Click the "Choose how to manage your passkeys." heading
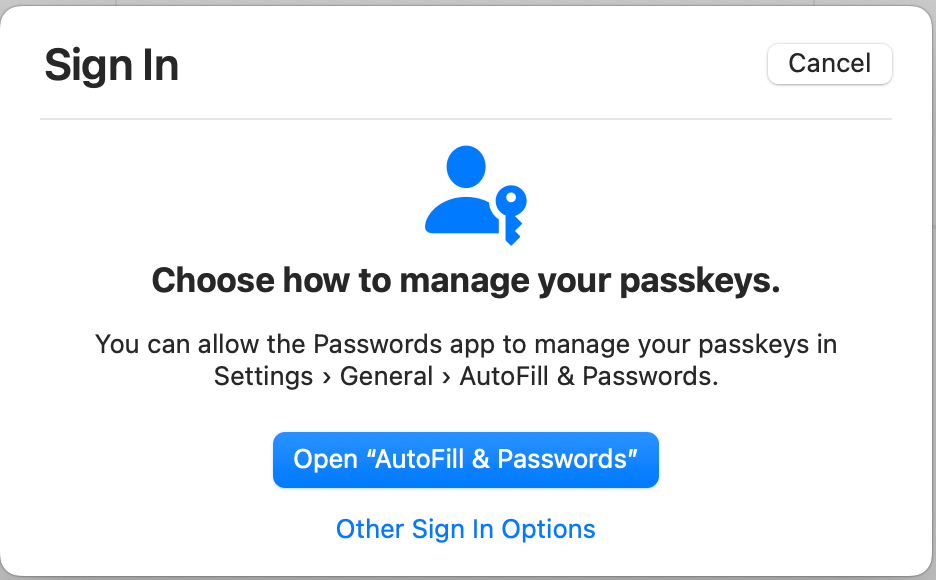This screenshot has width=936, height=580. tap(465, 281)
